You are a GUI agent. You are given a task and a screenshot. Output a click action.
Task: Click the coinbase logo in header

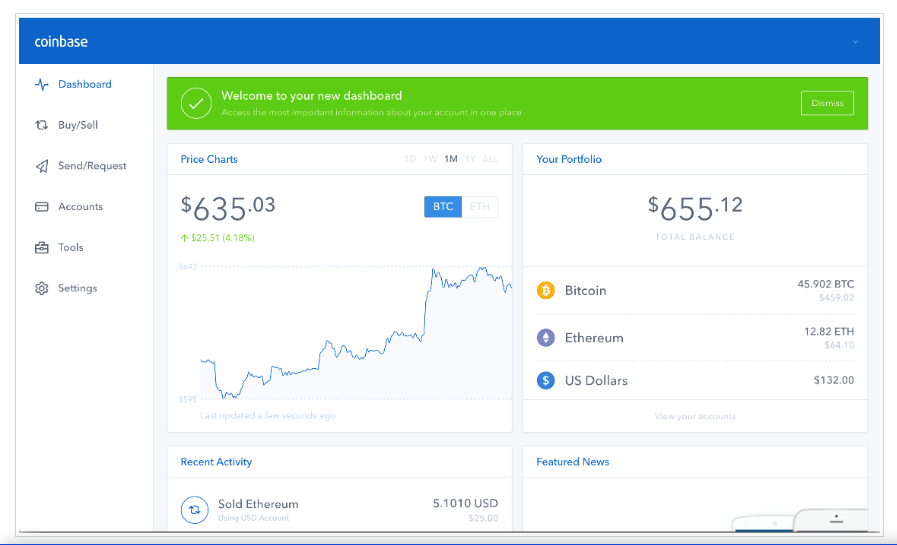[62, 42]
